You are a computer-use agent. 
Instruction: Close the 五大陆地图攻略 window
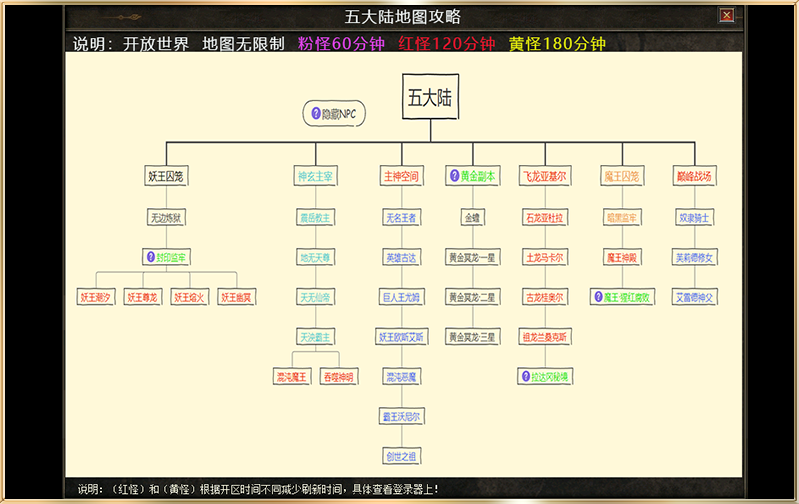click(727, 15)
